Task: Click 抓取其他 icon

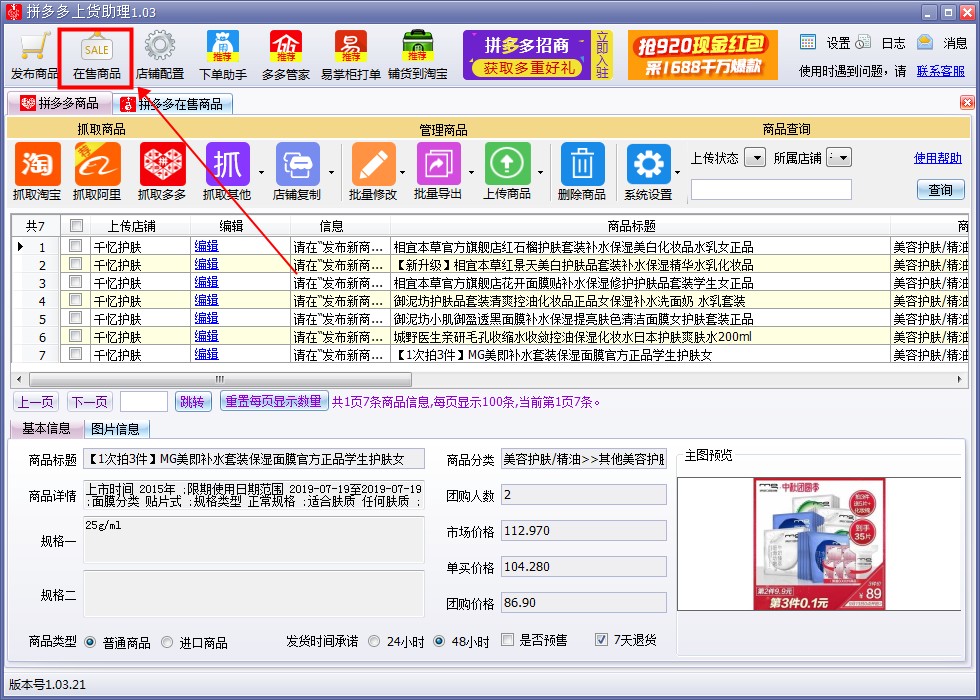Action: pos(227,171)
